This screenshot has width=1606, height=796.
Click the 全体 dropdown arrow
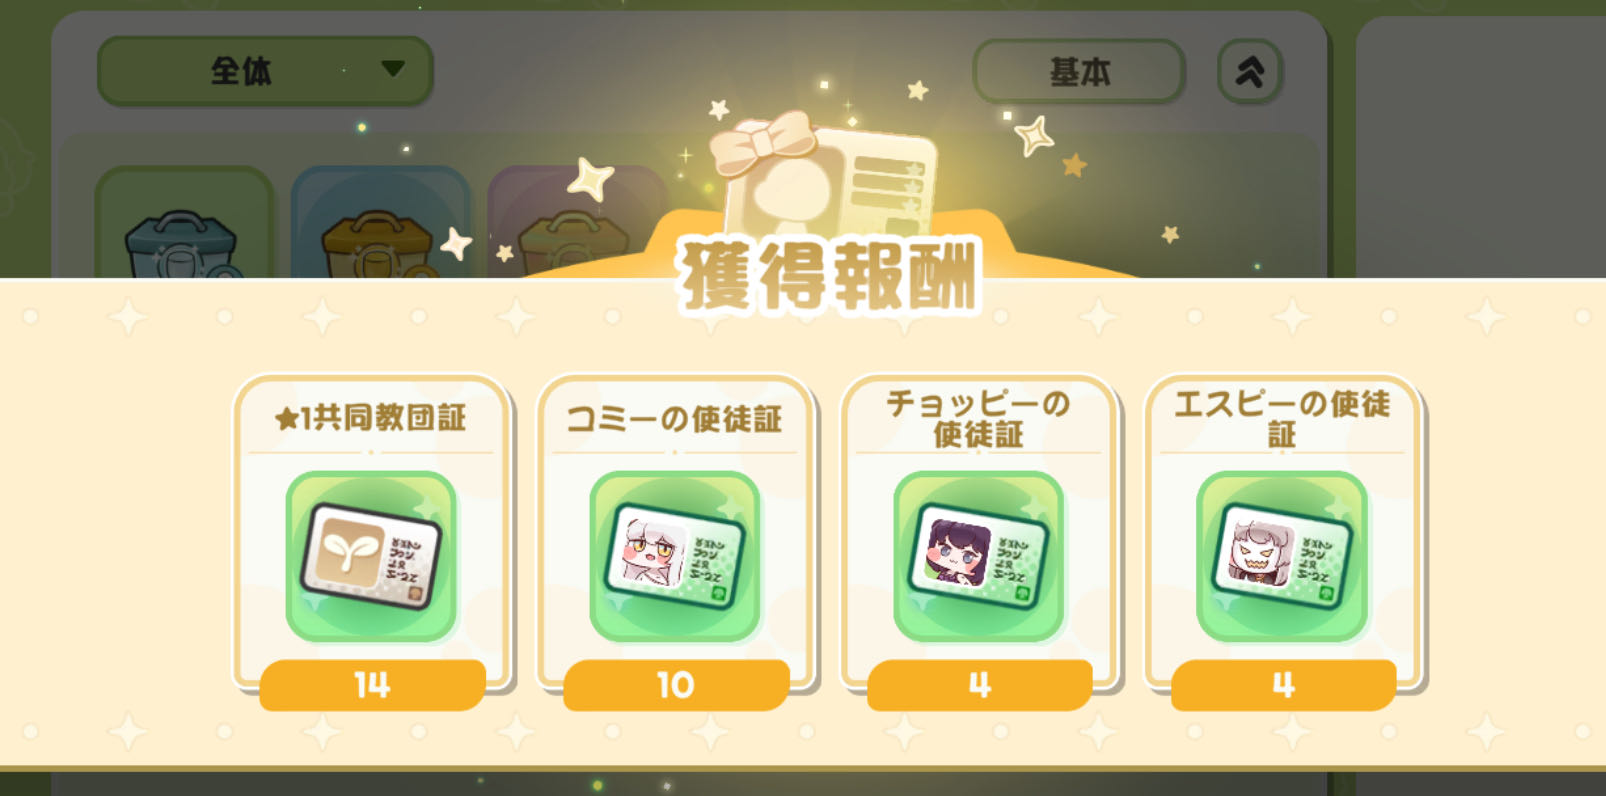click(393, 68)
